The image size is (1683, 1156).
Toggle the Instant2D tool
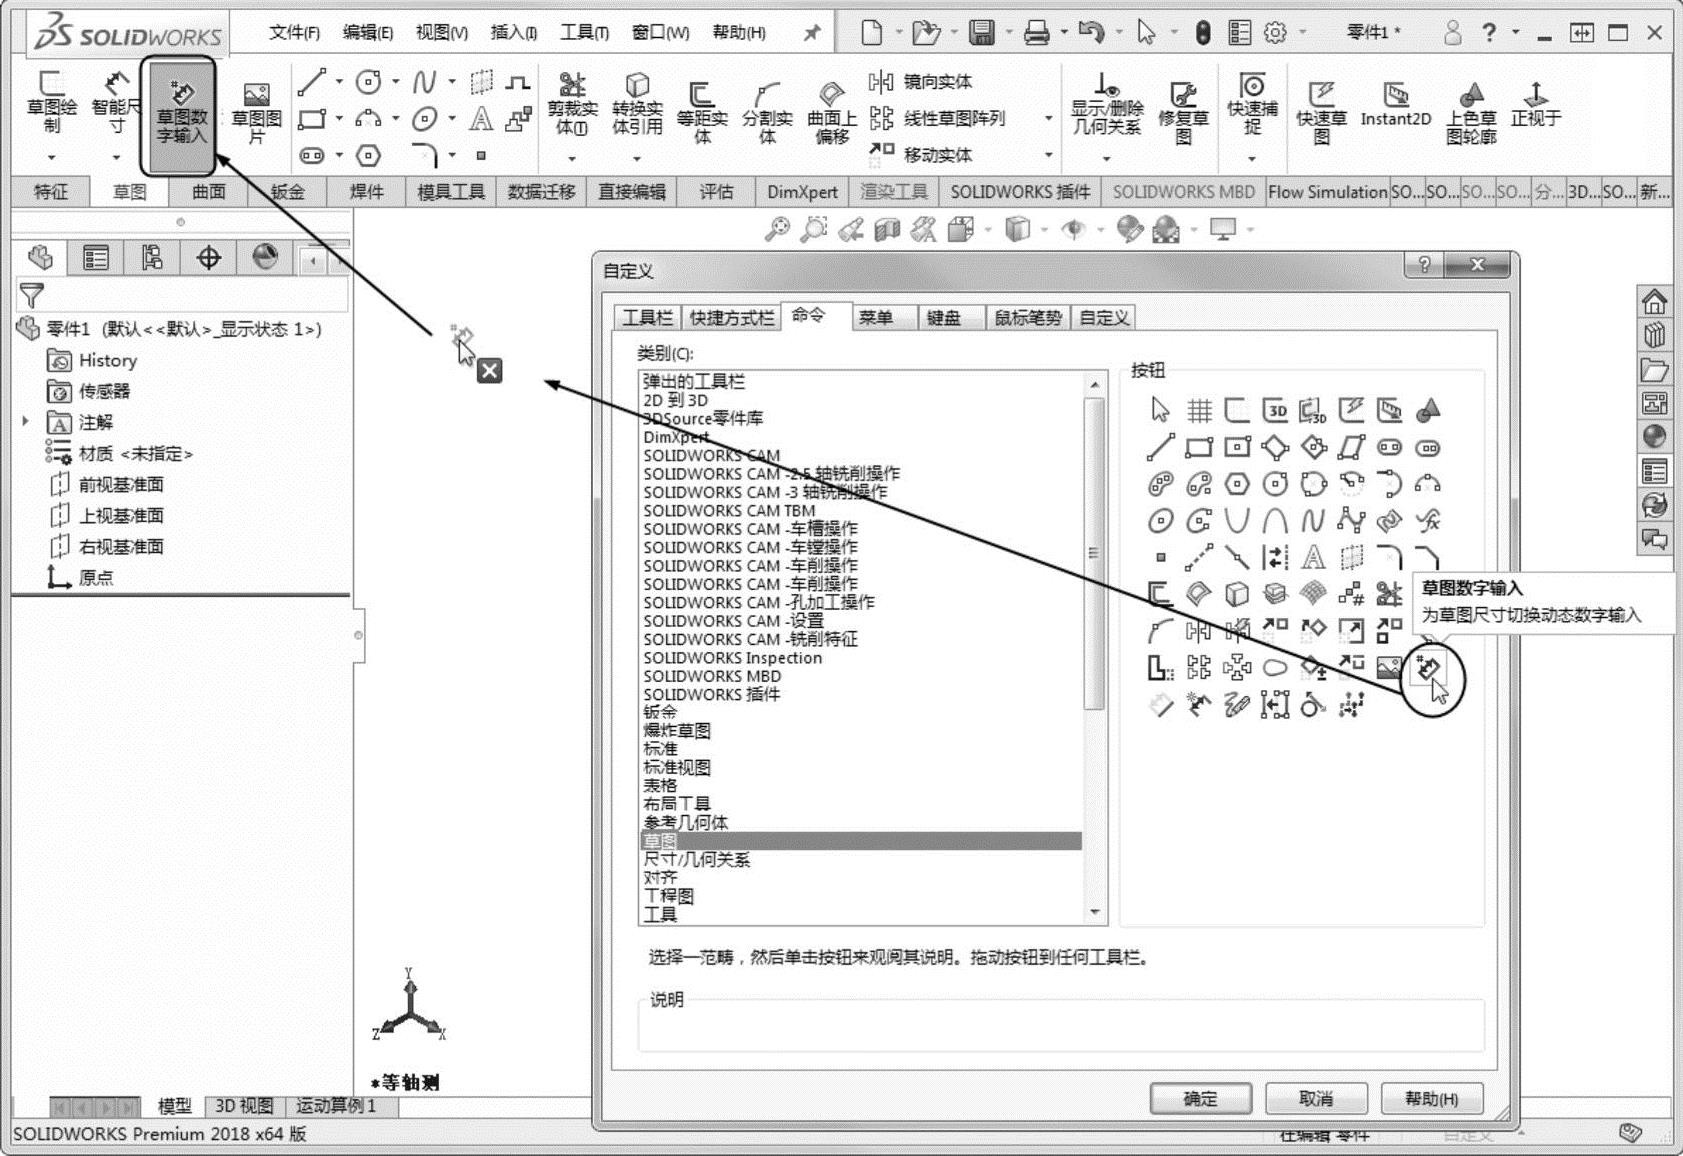[1396, 104]
